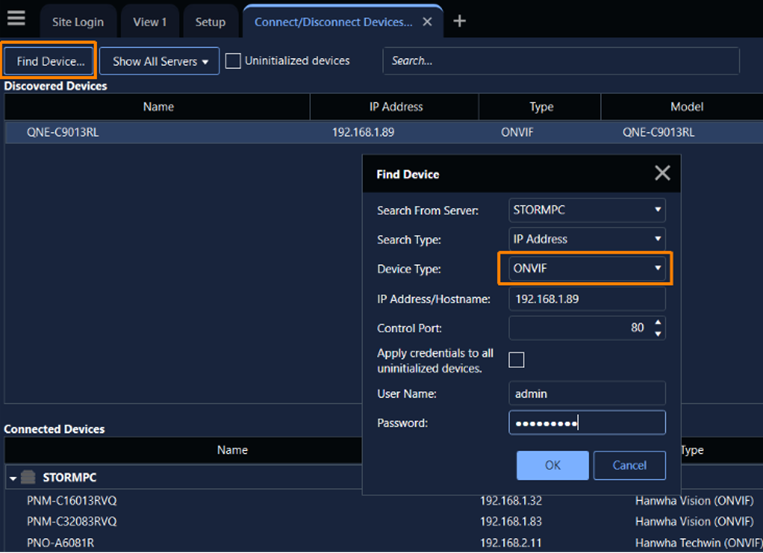
Task: Expand the Search Type dropdown
Action: pyautogui.click(x=587, y=239)
